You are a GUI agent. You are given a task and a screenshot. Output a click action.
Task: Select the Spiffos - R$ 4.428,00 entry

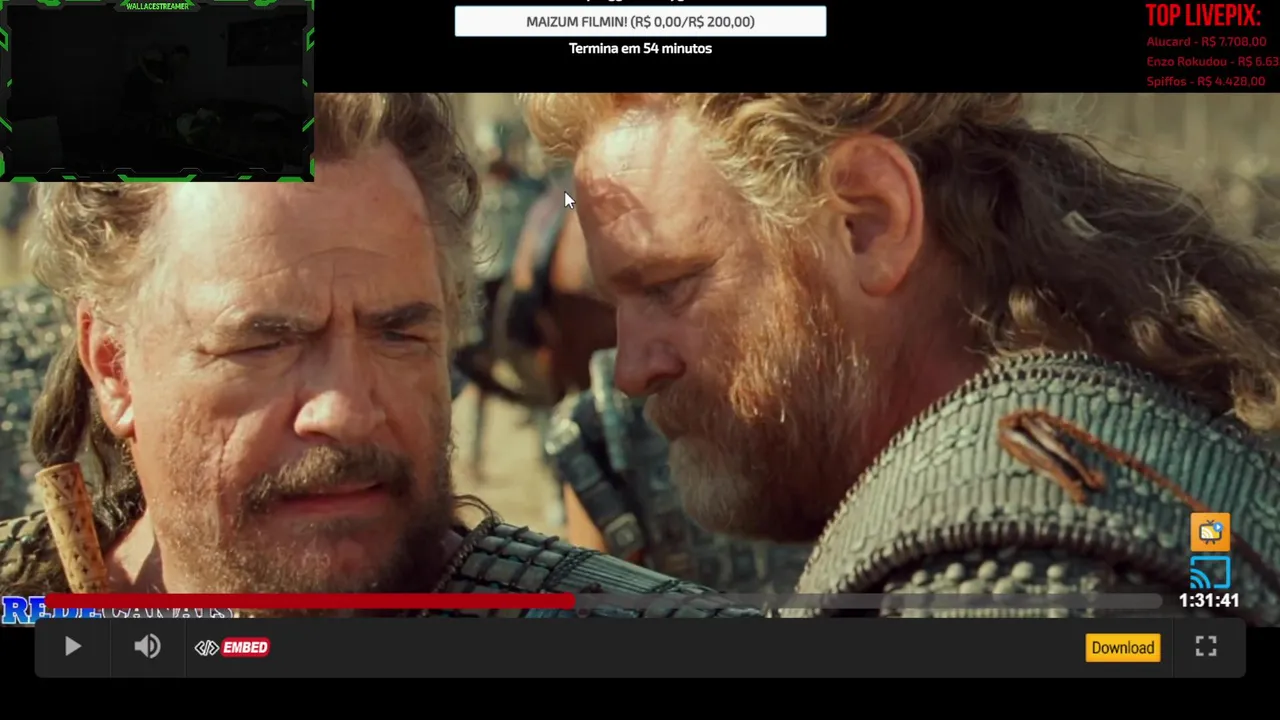point(1206,82)
